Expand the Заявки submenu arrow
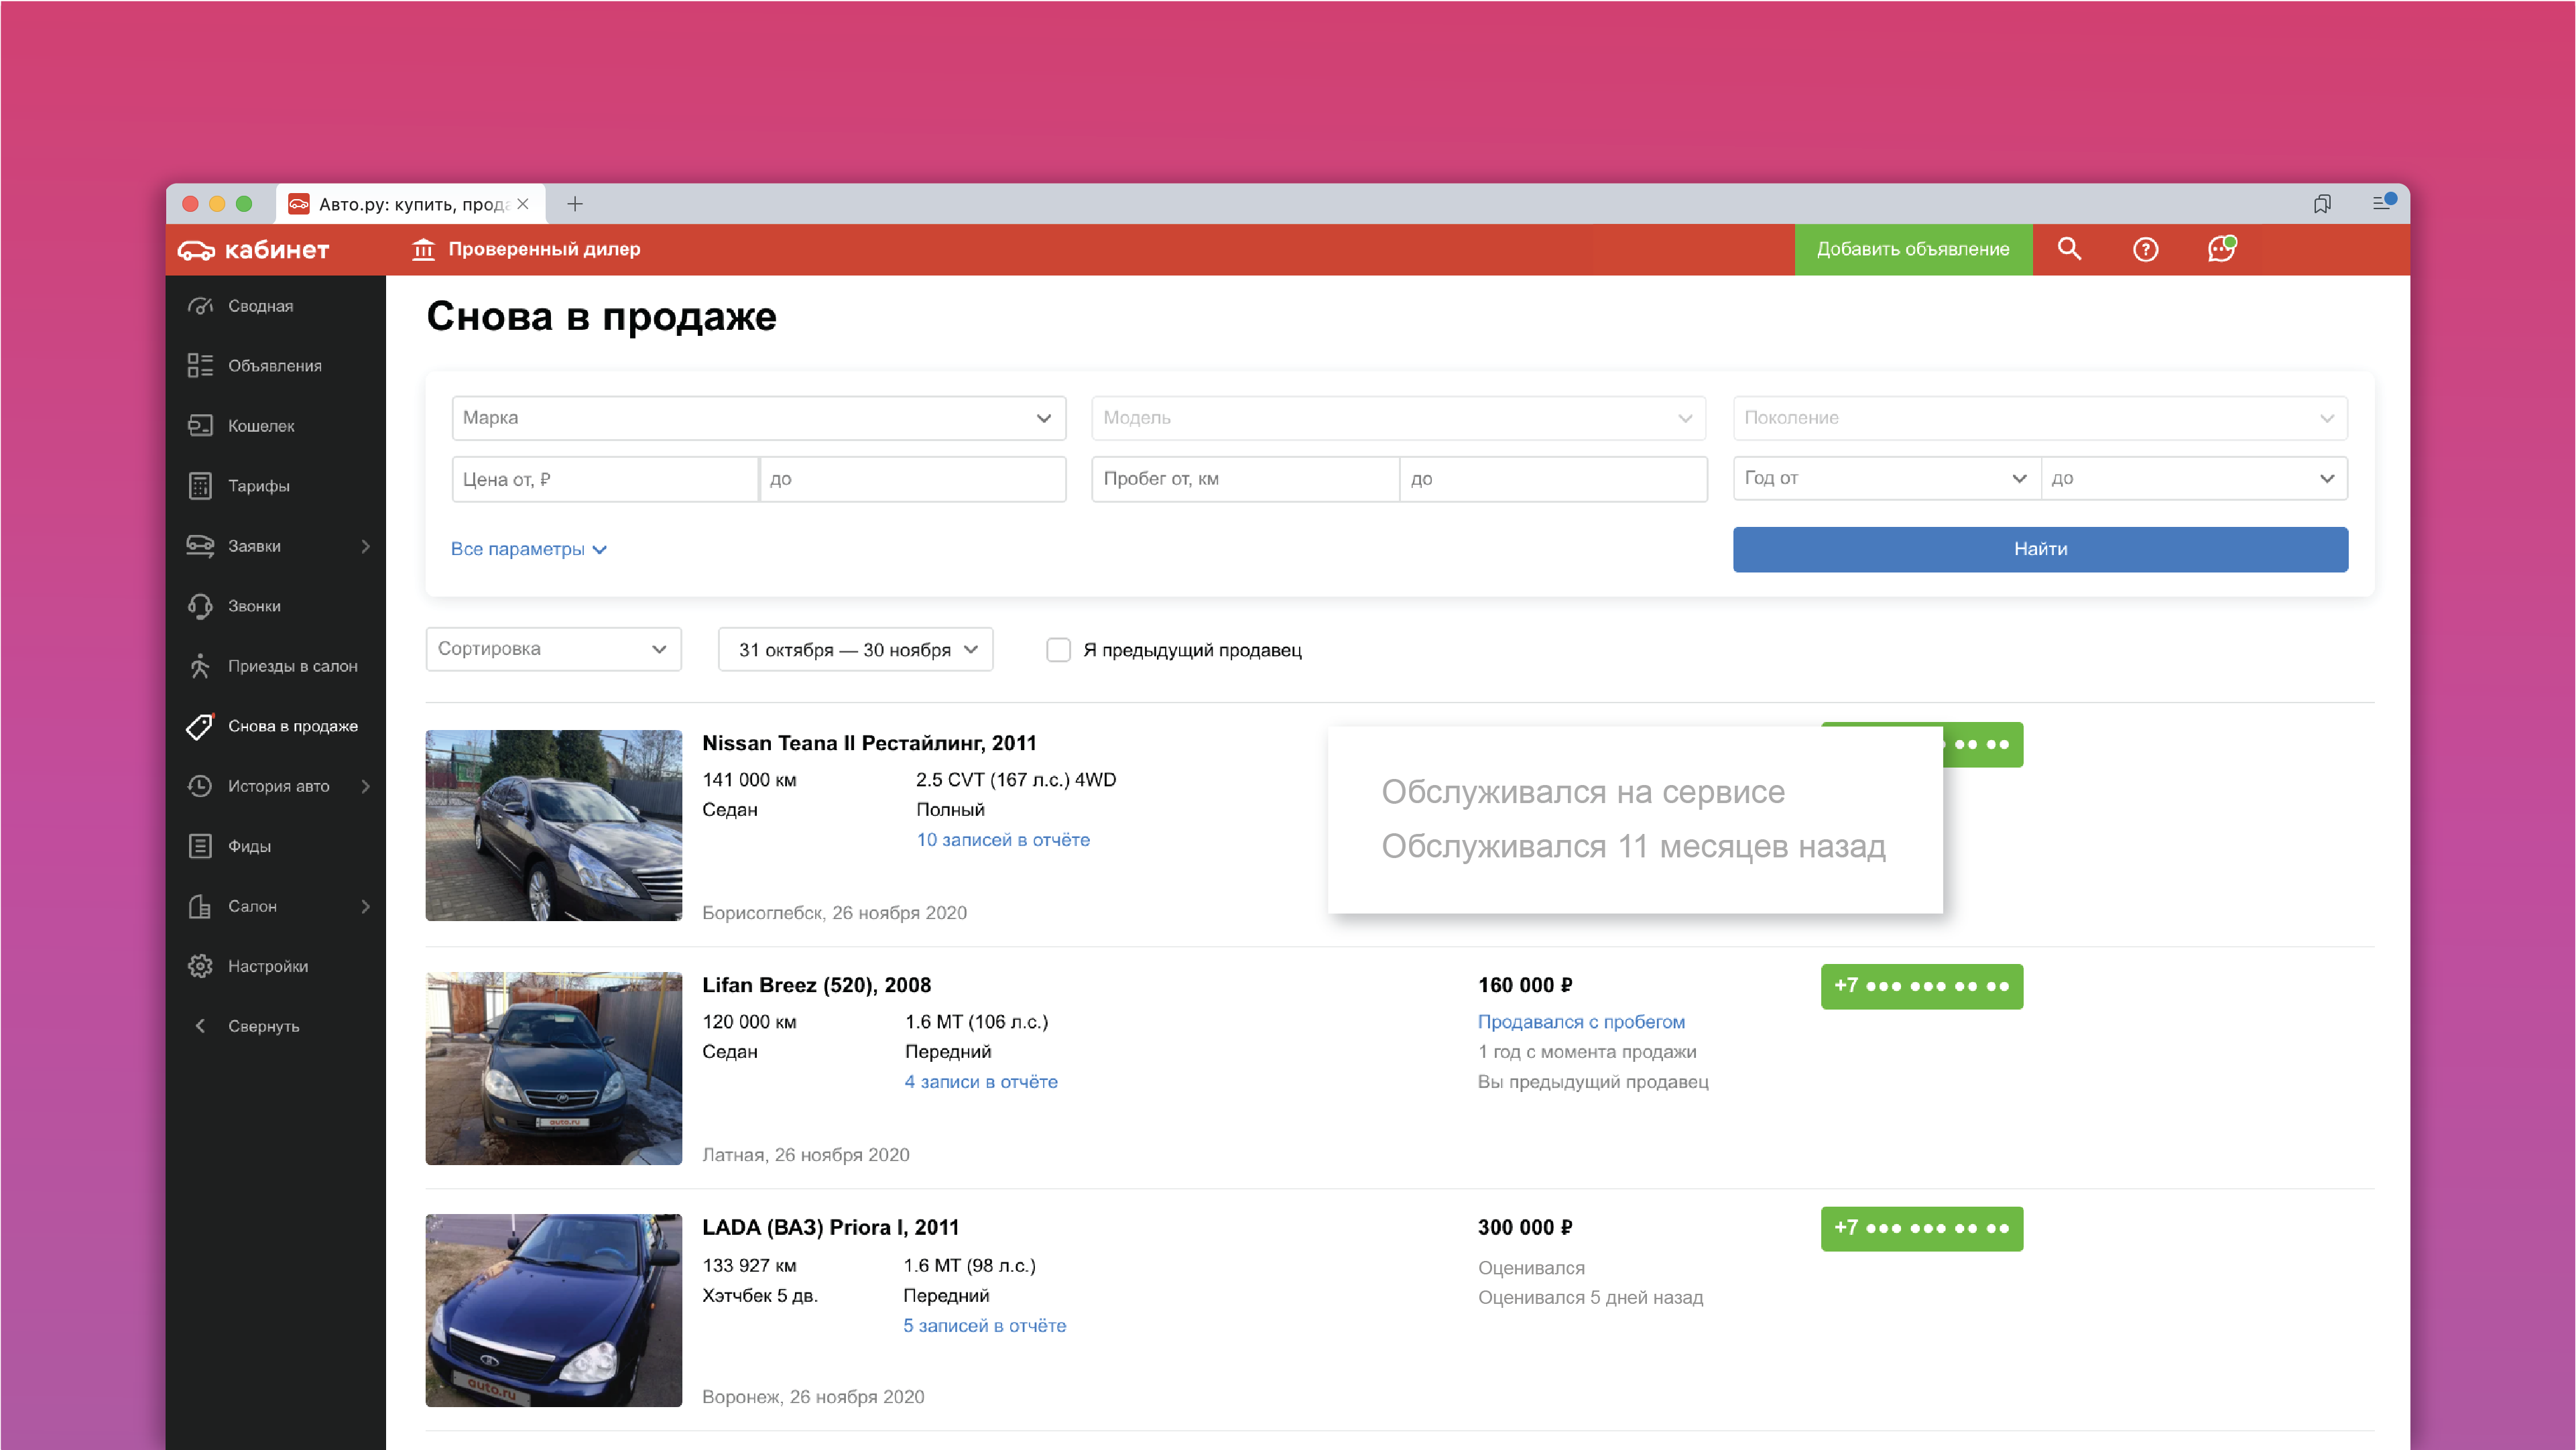The height and width of the screenshot is (1450, 2576). point(366,546)
